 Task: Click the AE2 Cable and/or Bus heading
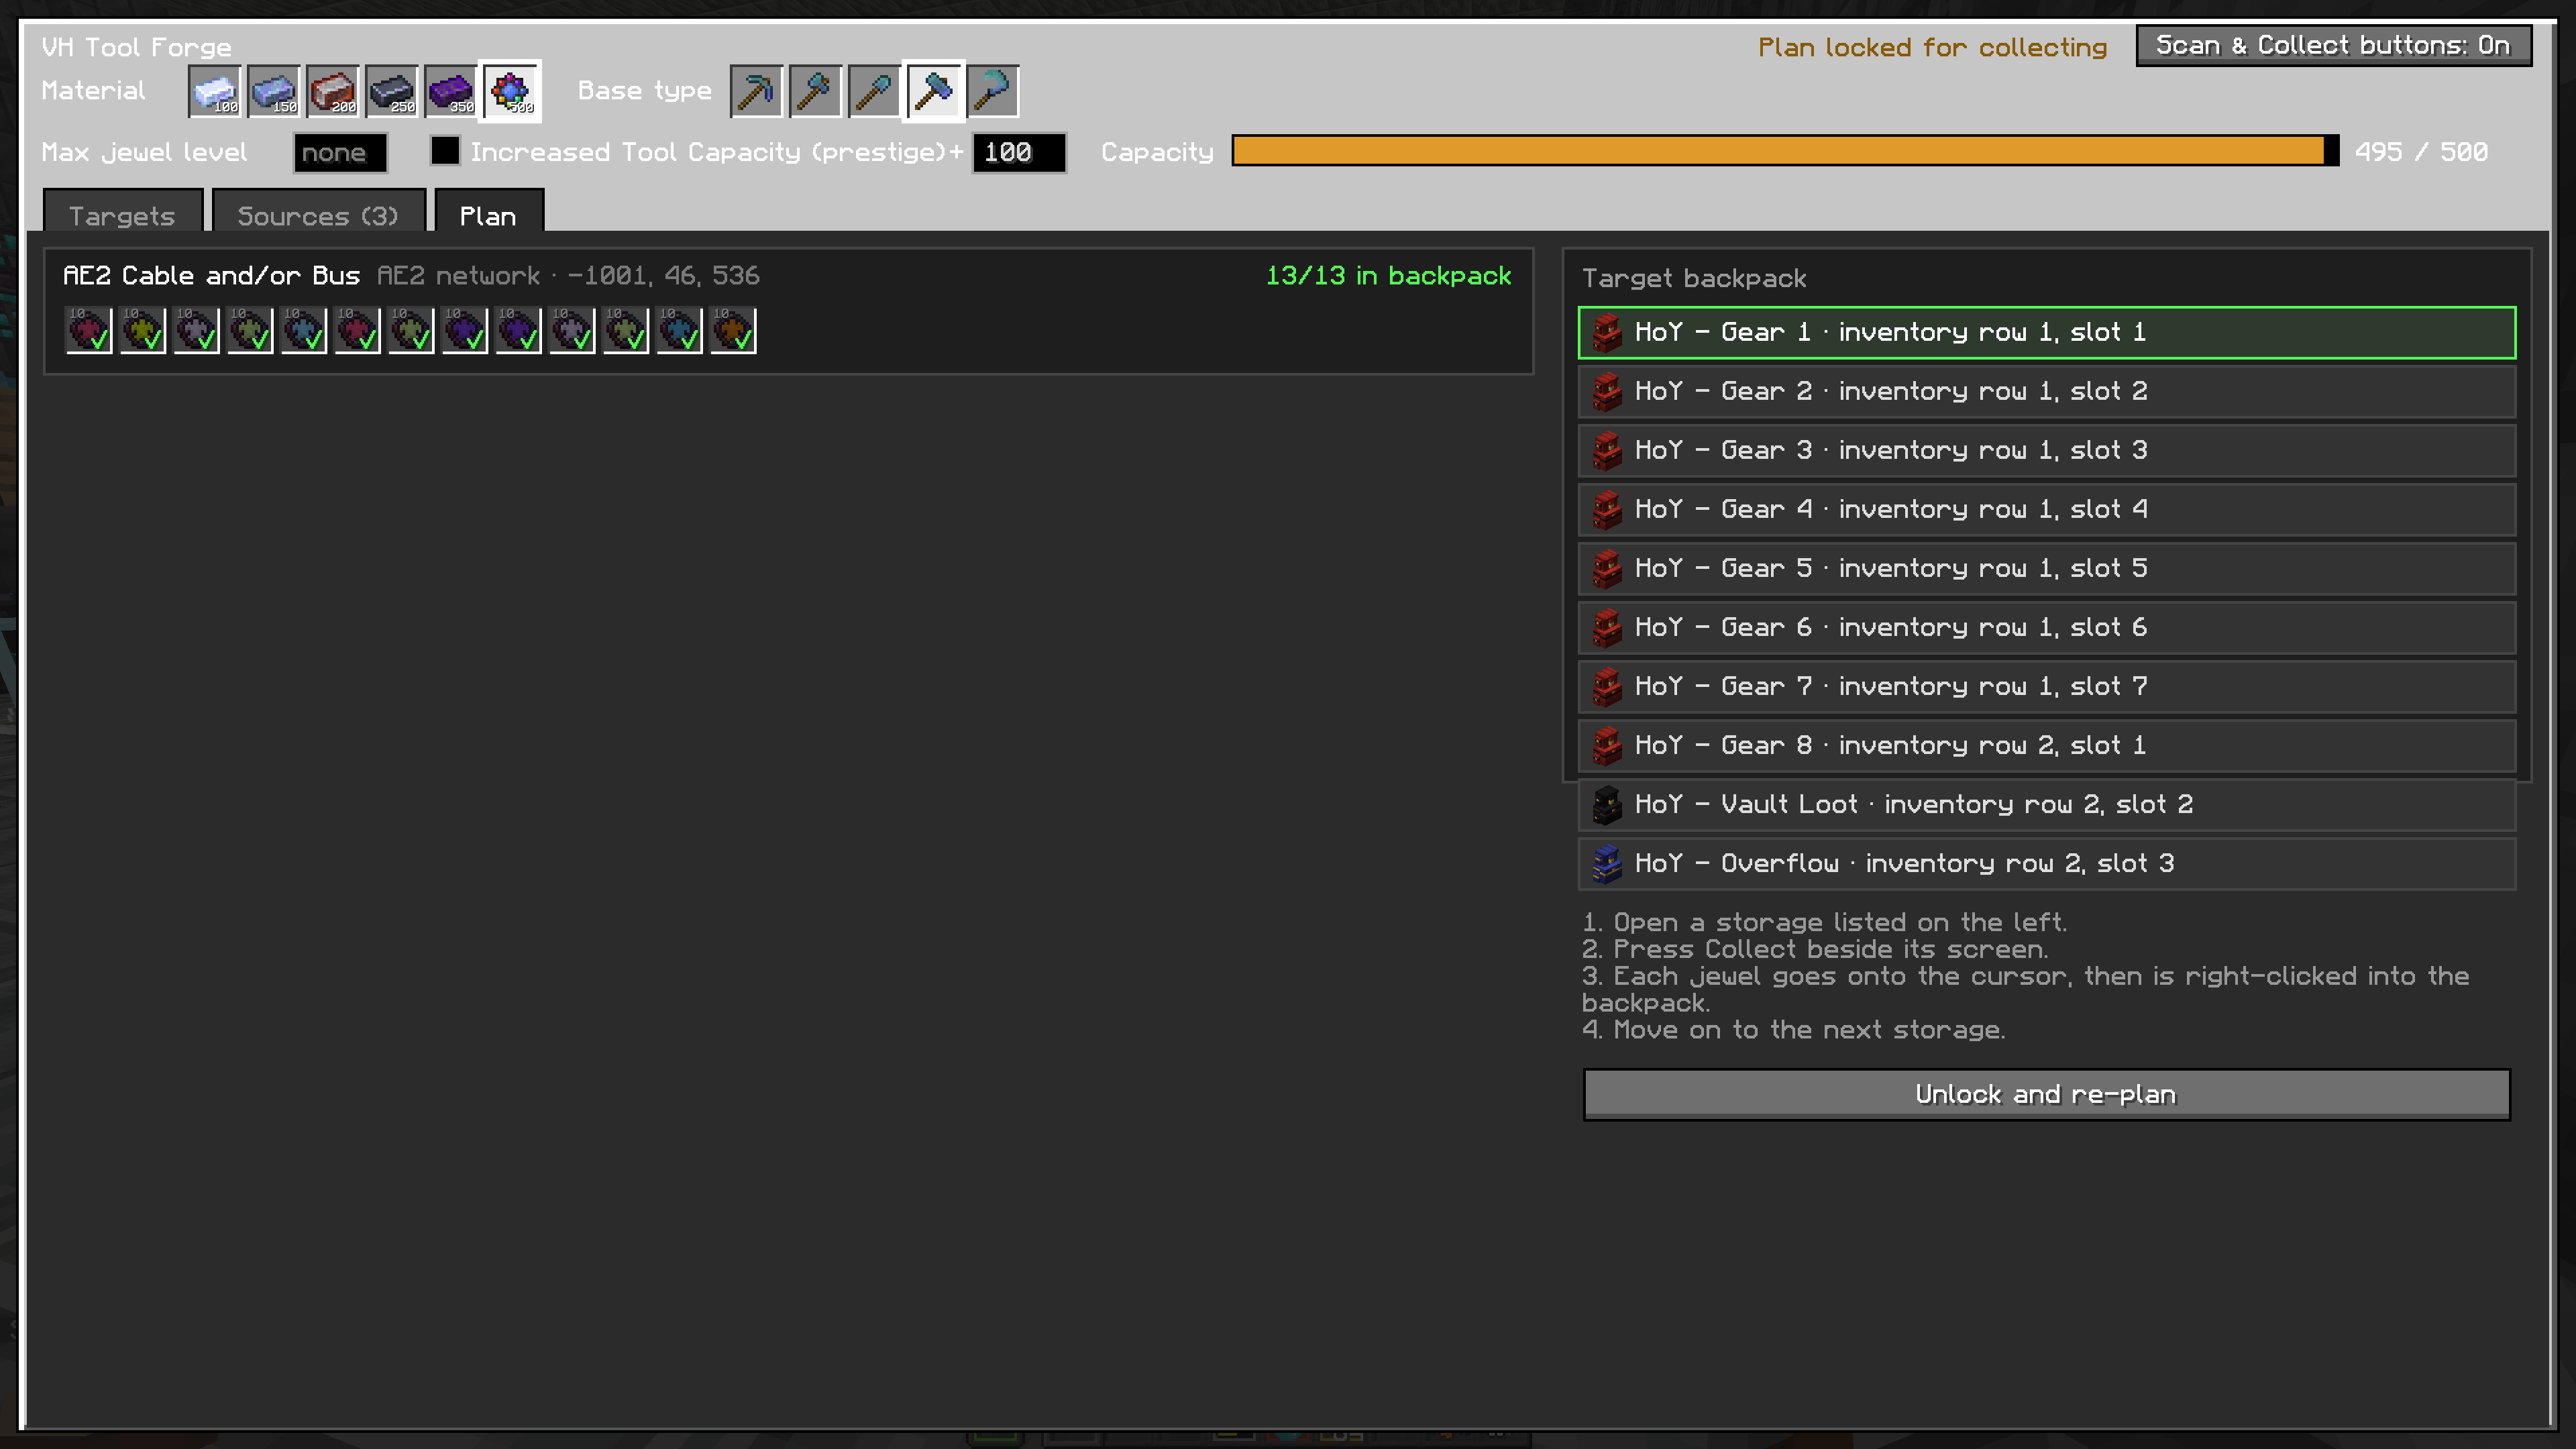click(x=211, y=276)
